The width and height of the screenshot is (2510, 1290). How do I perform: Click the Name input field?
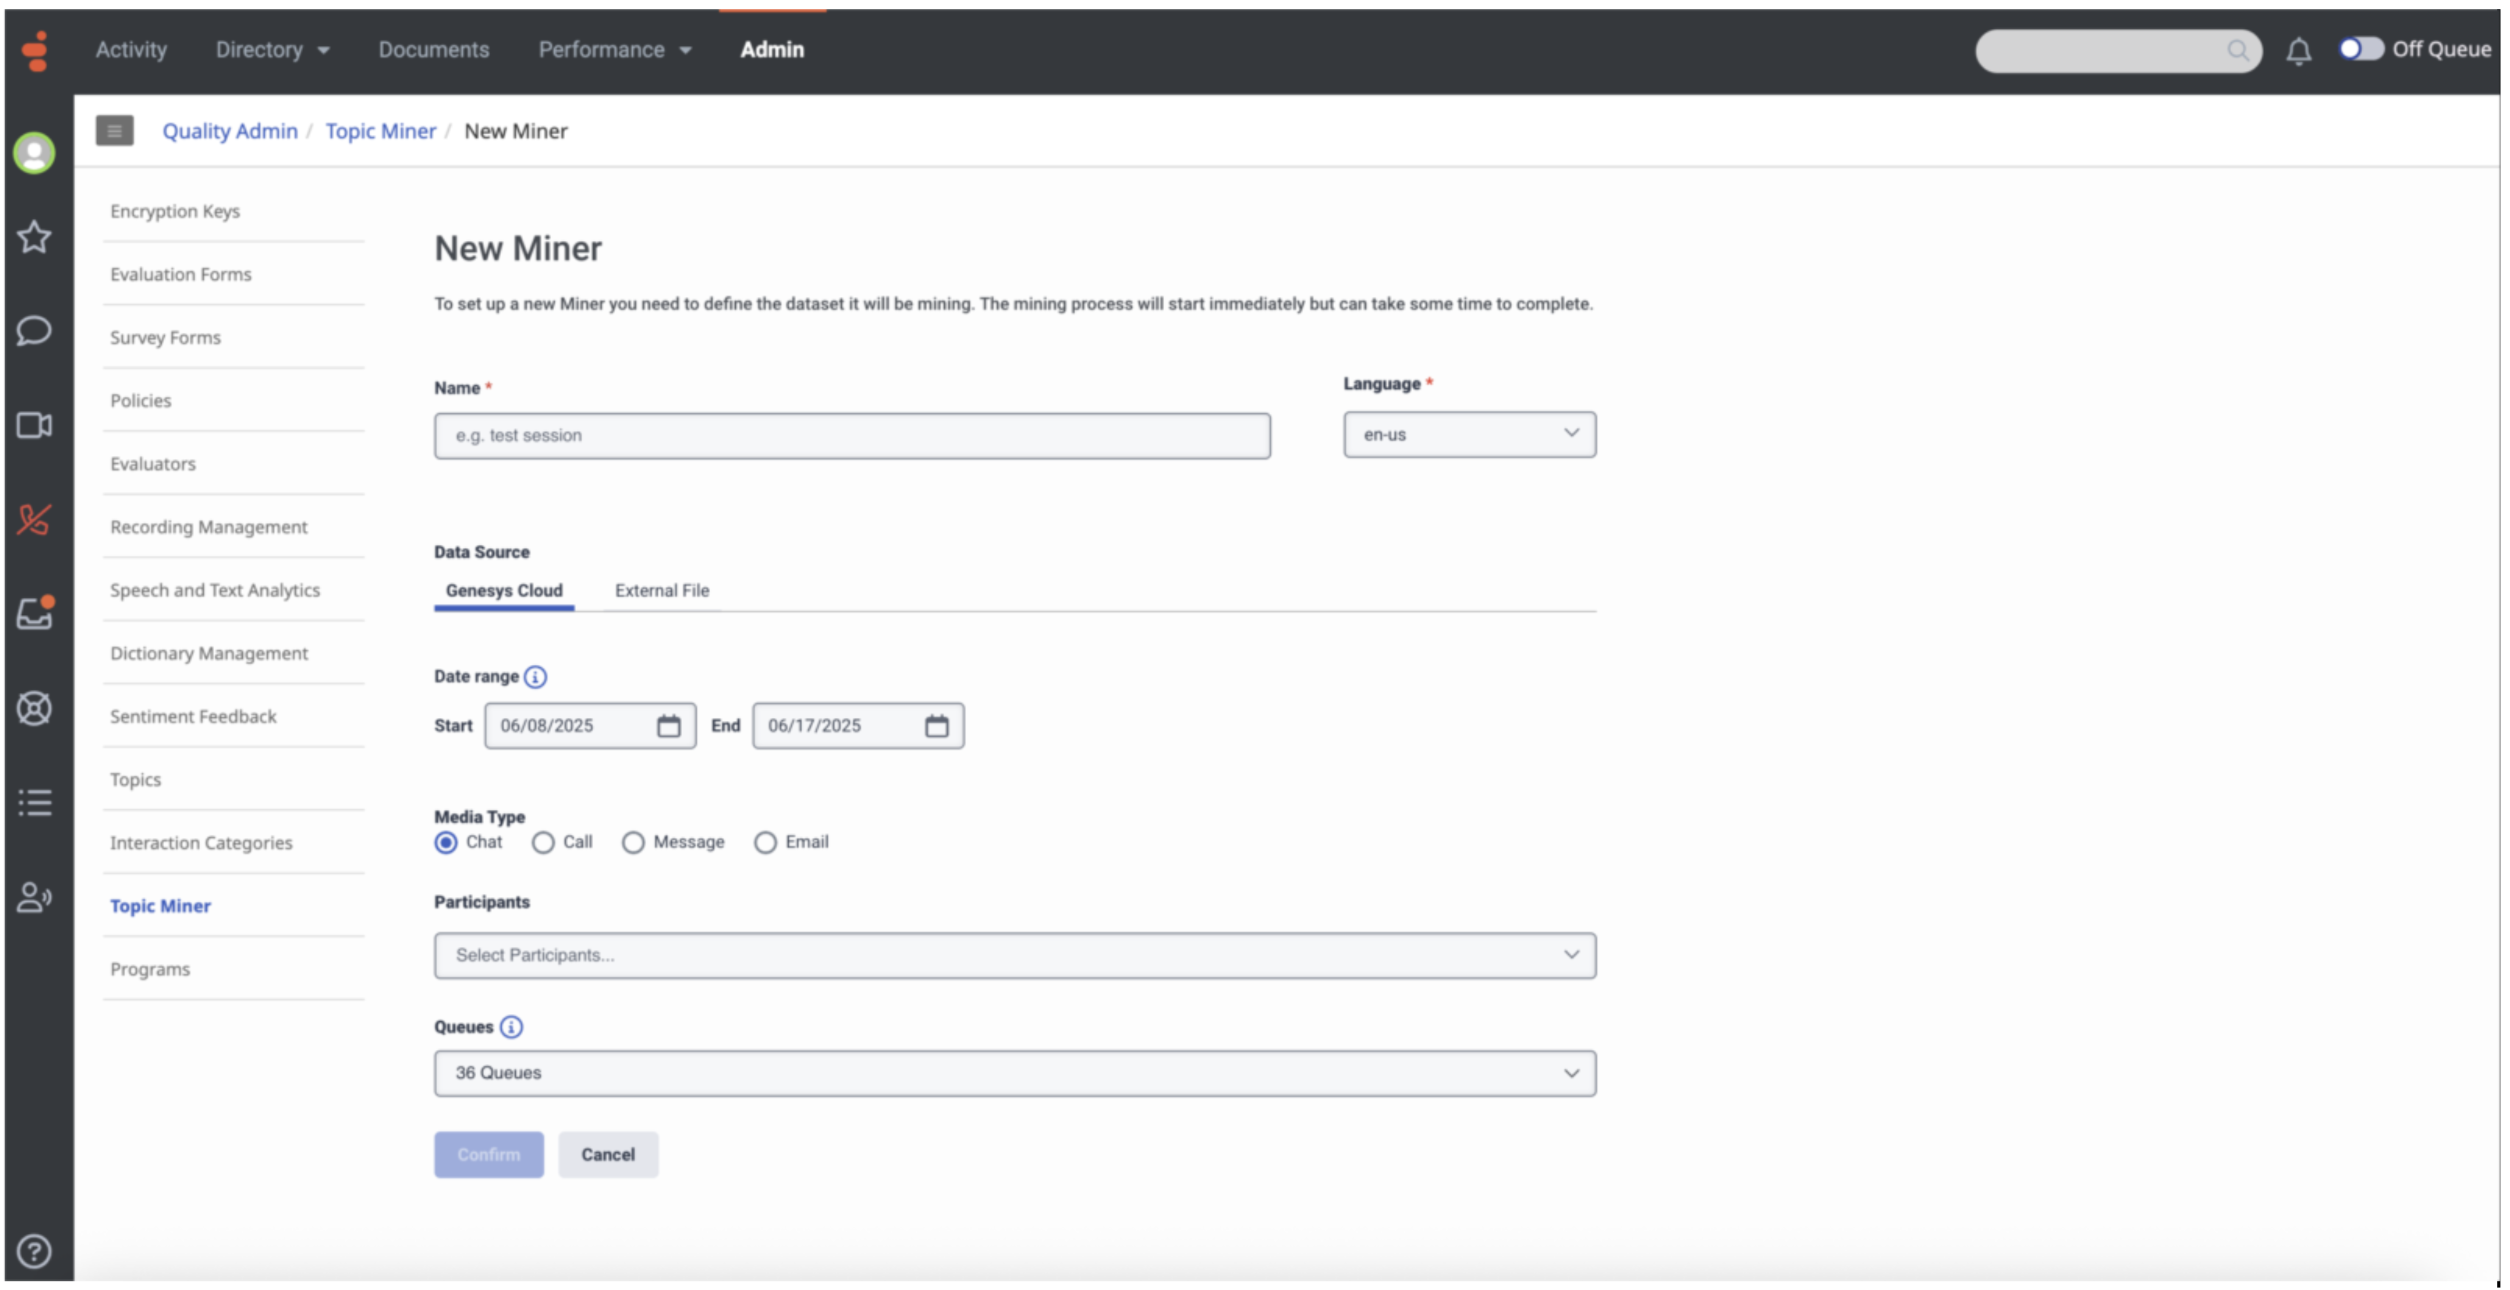pyautogui.click(x=851, y=436)
